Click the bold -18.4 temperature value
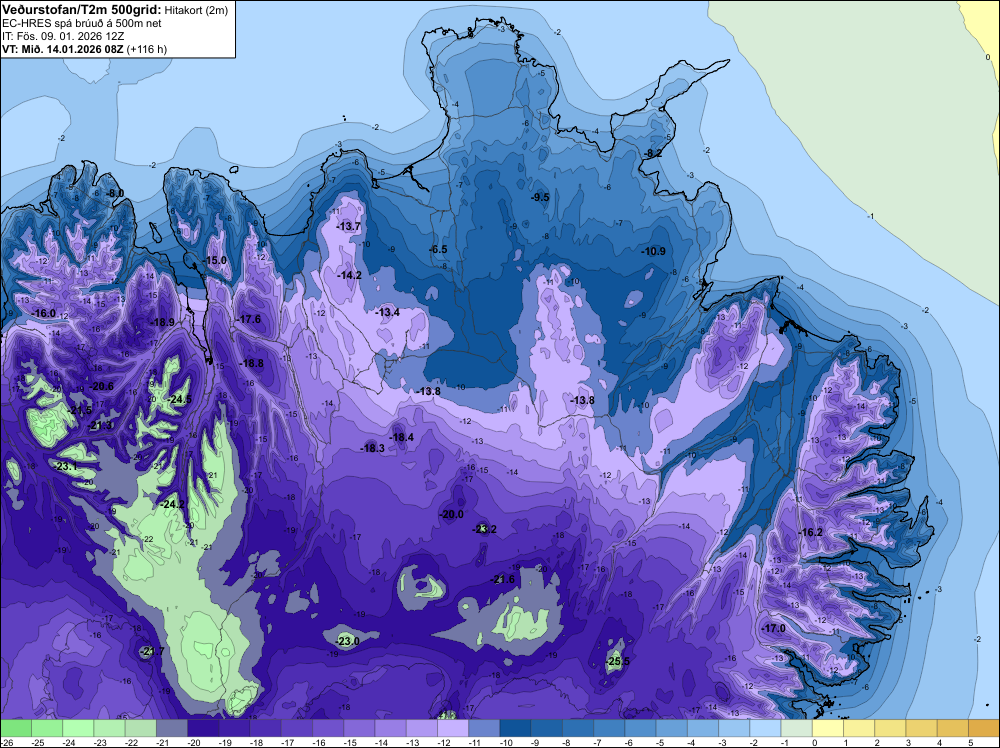The image size is (1000, 748). pyautogui.click(x=402, y=437)
